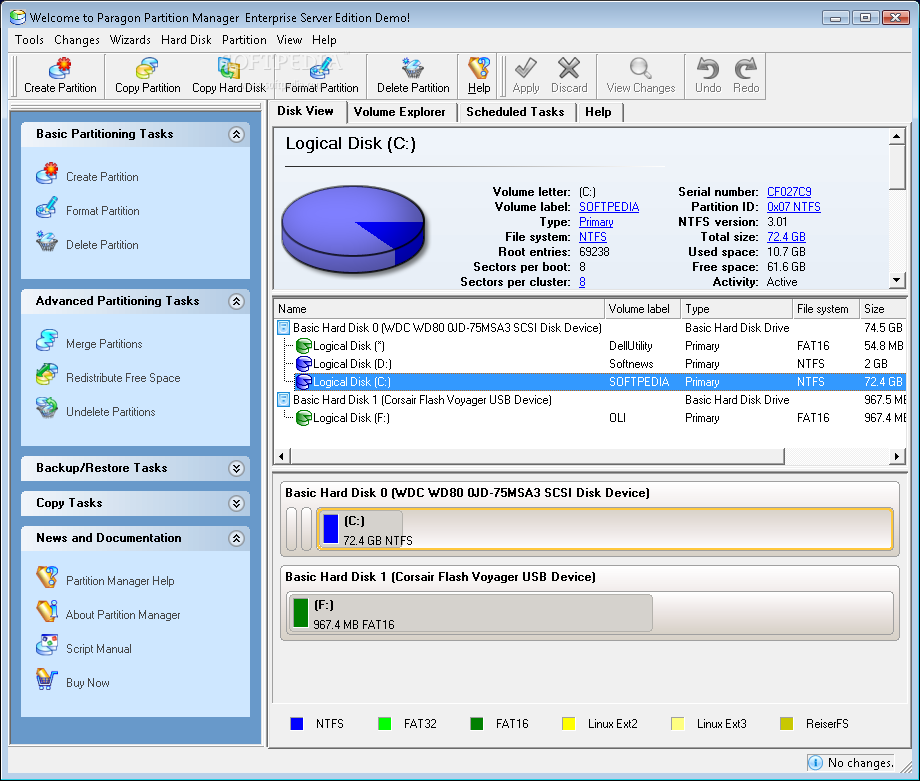Click Delete Partition toolbar icon
The height and width of the screenshot is (781, 920).
click(413, 69)
